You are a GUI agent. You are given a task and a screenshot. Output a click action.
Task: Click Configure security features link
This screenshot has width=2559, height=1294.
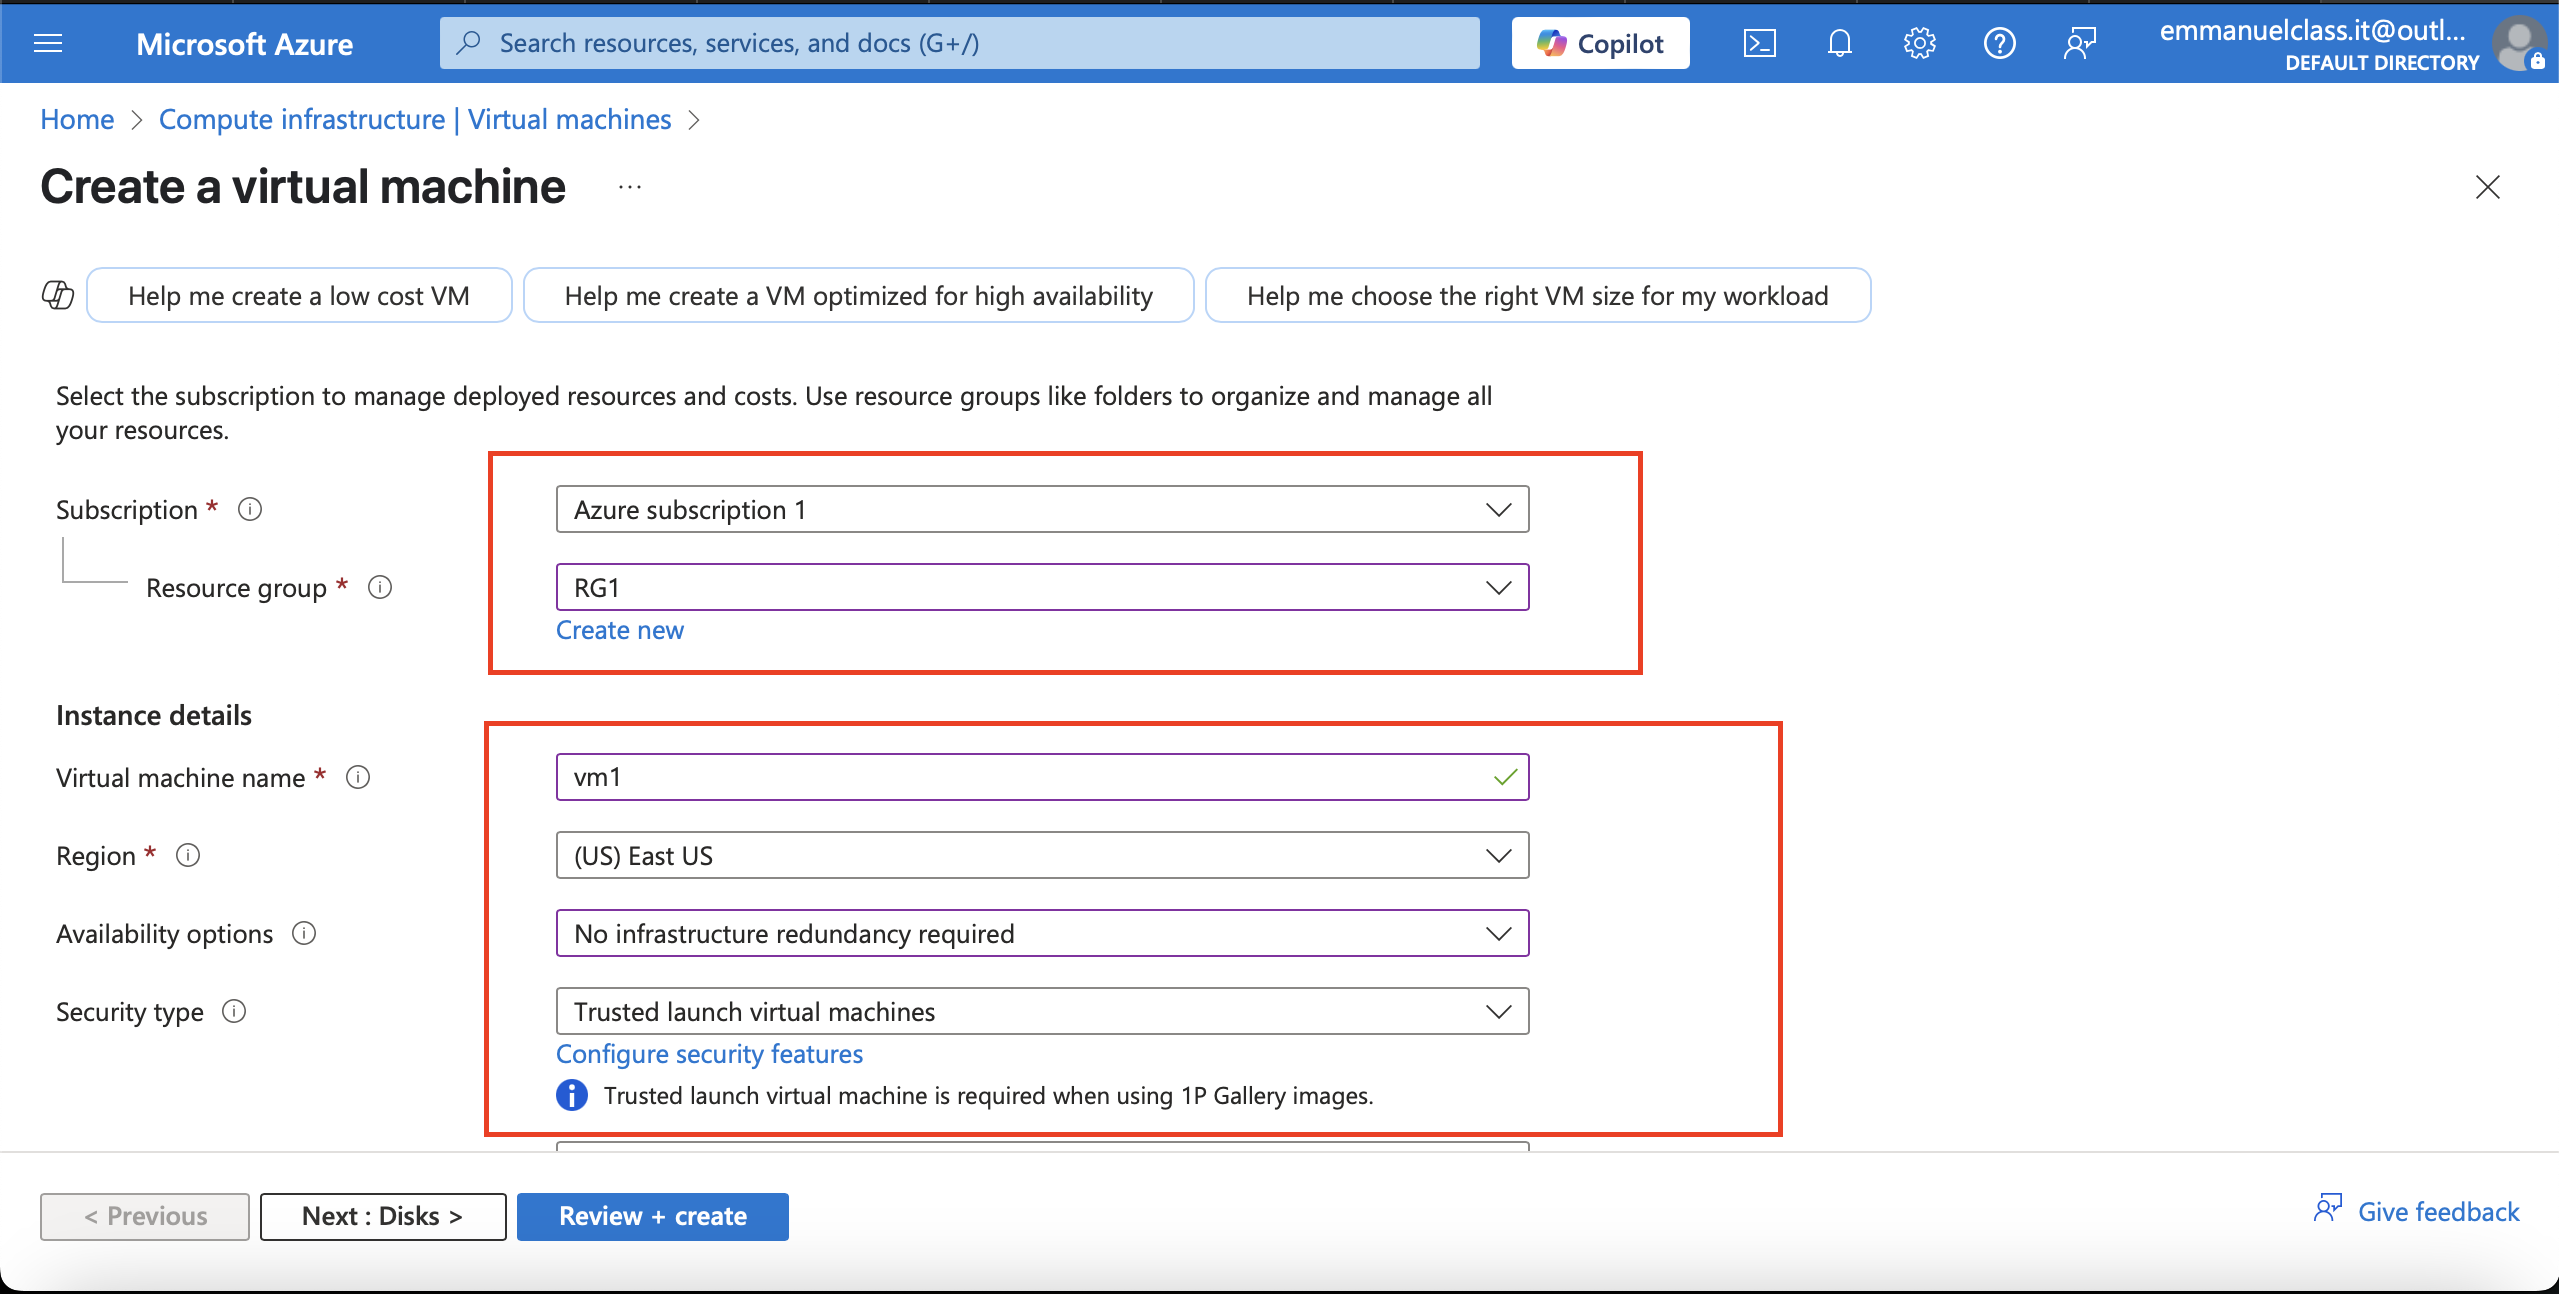[x=709, y=1054]
